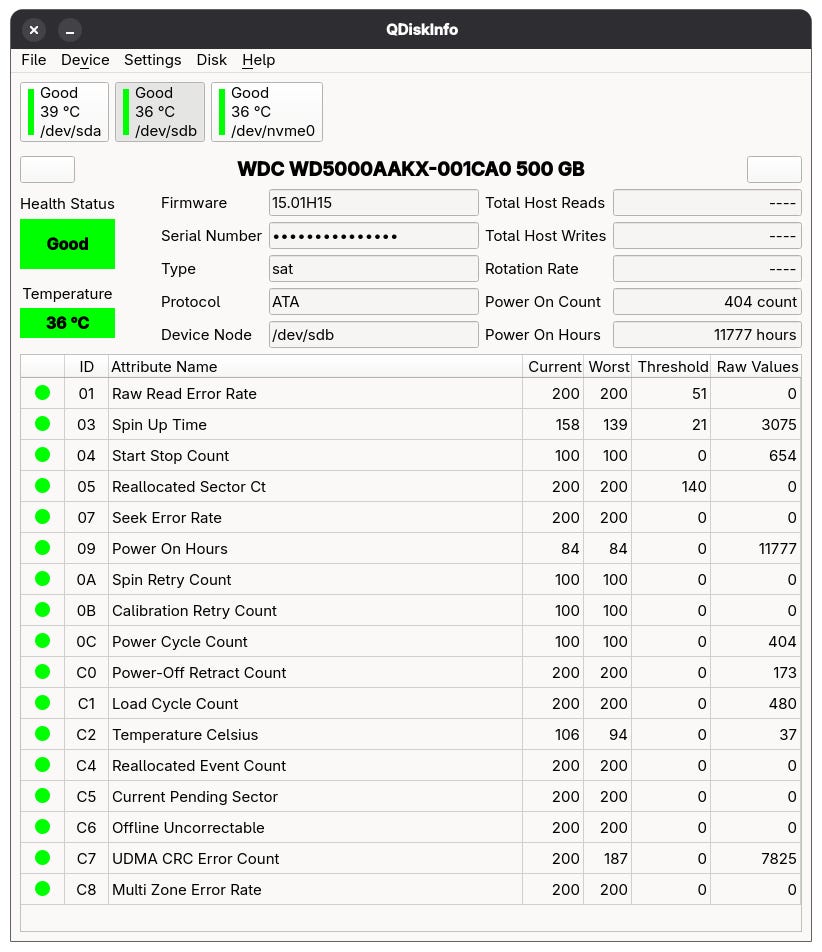Click green status dot for Reallocated Sector Ct

point(42,486)
